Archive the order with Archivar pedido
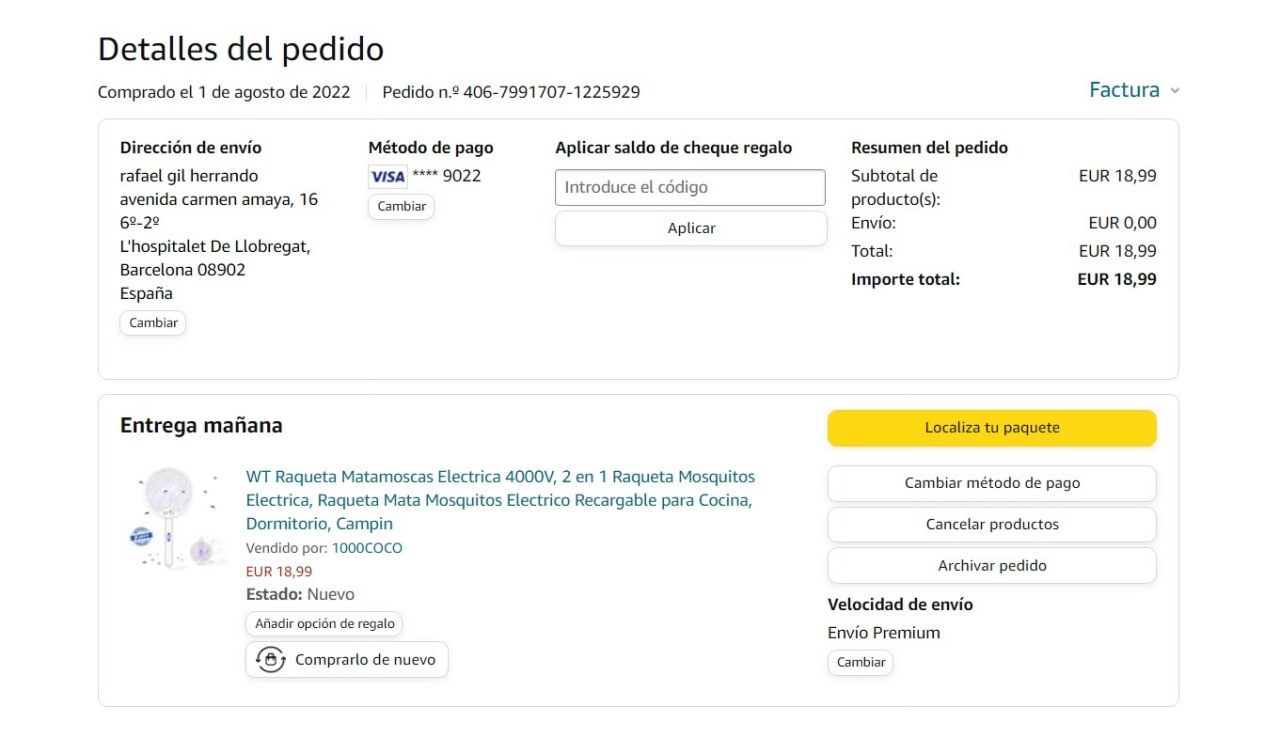Viewport: 1280px width, 738px height. pyautogui.click(x=991, y=565)
